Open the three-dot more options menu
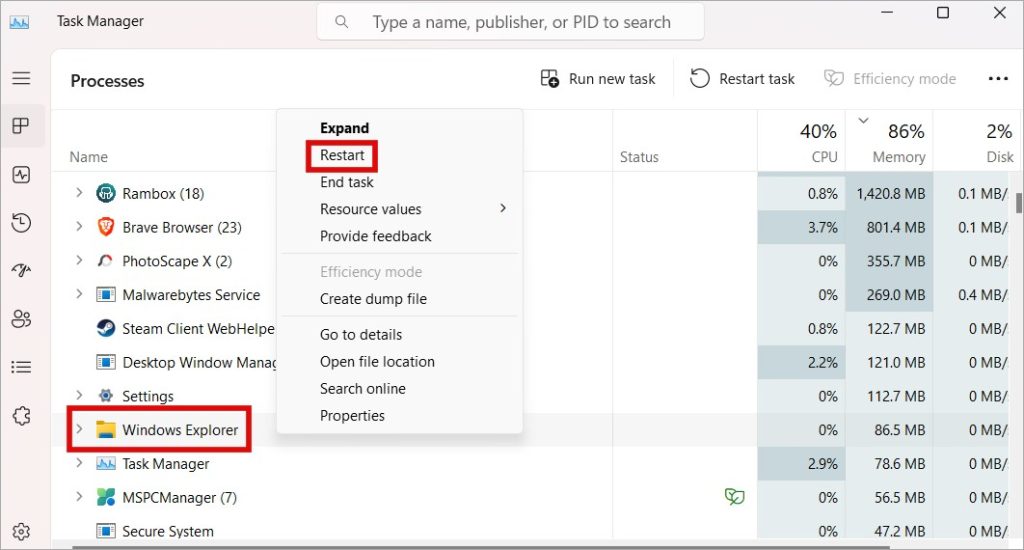Image resolution: width=1024 pixels, height=550 pixels. [997, 79]
